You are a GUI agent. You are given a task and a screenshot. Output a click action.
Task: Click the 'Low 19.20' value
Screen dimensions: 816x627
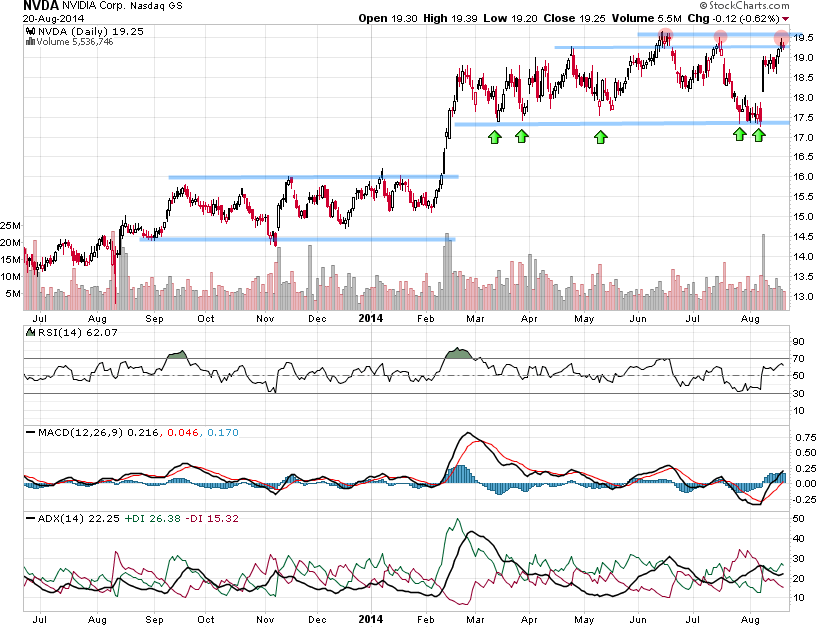click(510, 18)
